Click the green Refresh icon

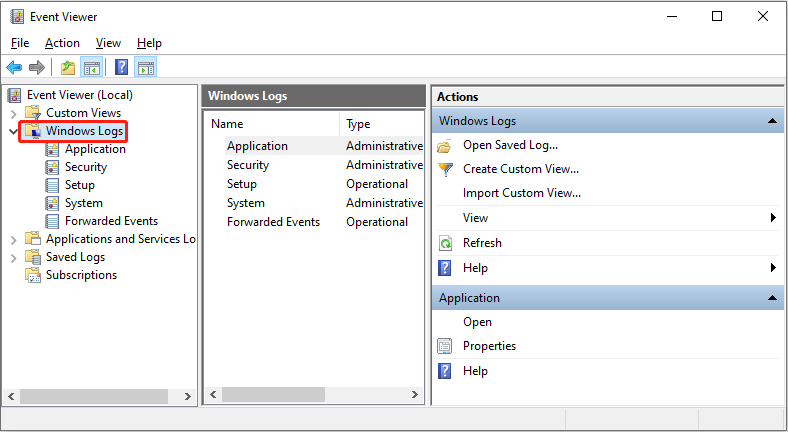[x=445, y=243]
